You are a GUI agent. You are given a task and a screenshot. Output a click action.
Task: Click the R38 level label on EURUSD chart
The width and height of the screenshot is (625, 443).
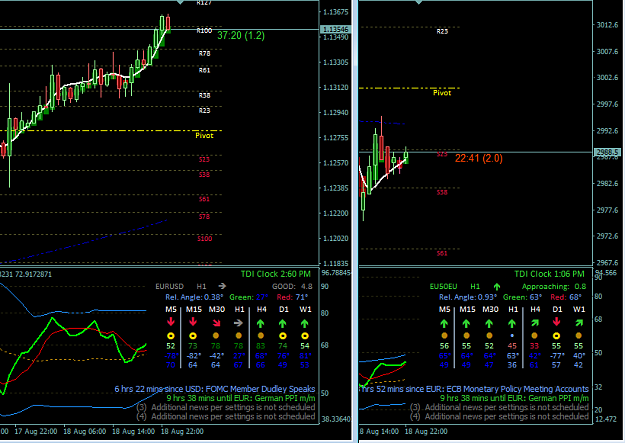tap(204, 96)
